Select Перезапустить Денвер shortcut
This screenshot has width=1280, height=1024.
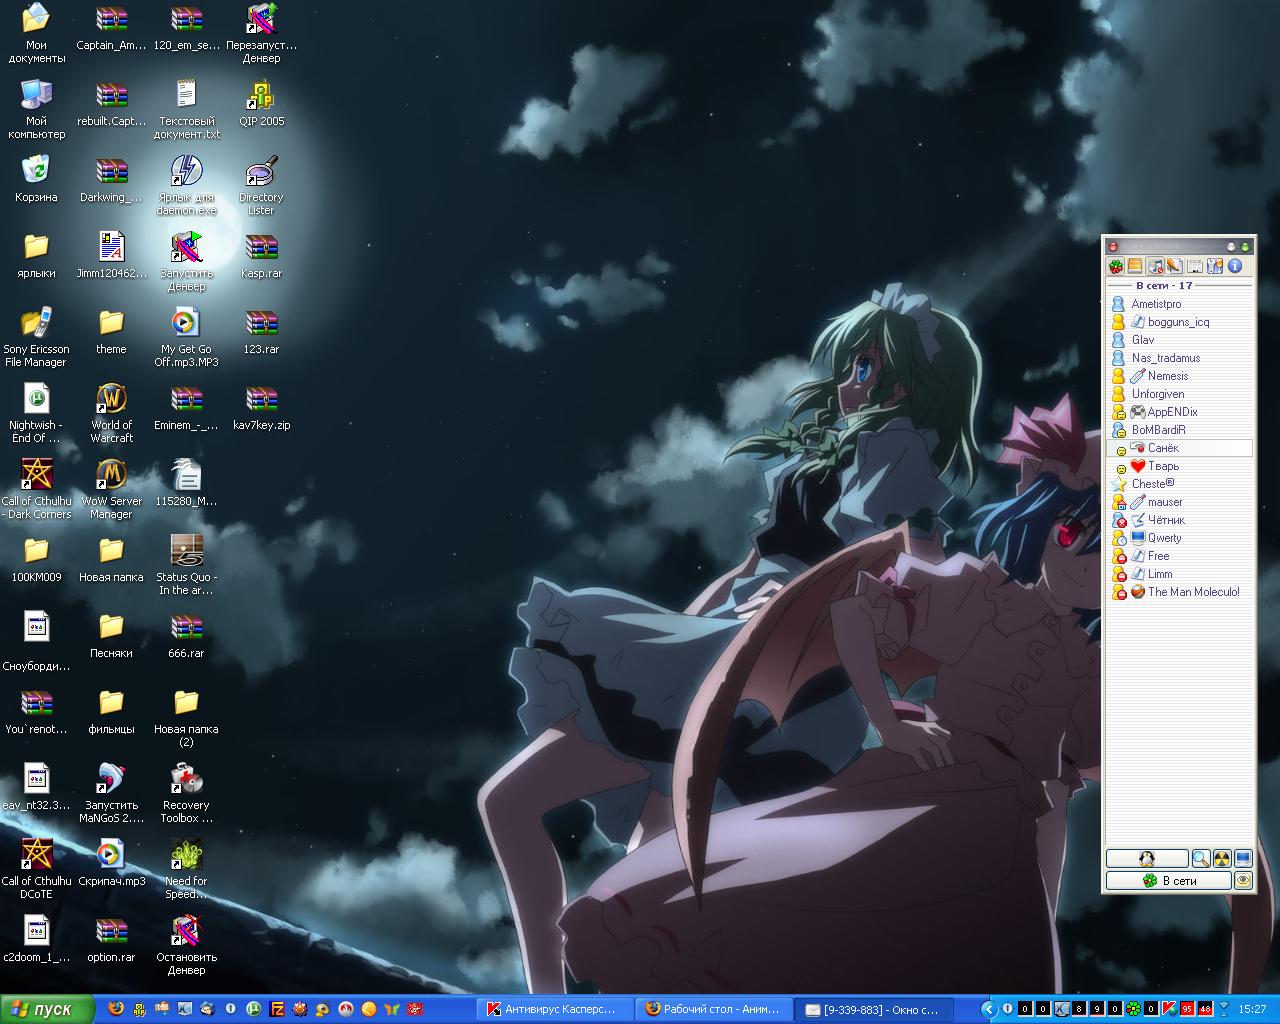coord(261,33)
